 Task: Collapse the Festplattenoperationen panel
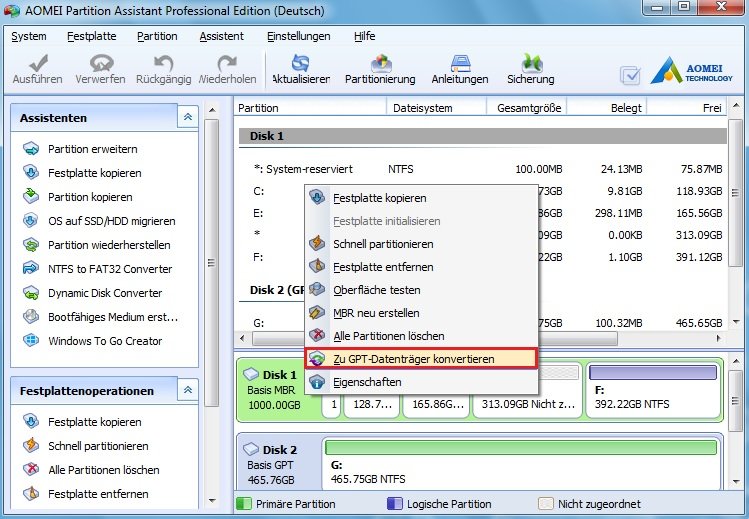188,390
